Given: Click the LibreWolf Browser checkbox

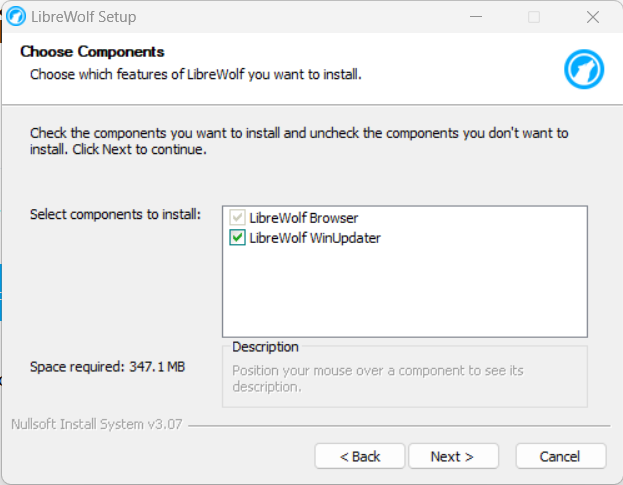Looking at the screenshot, I should click(237, 217).
